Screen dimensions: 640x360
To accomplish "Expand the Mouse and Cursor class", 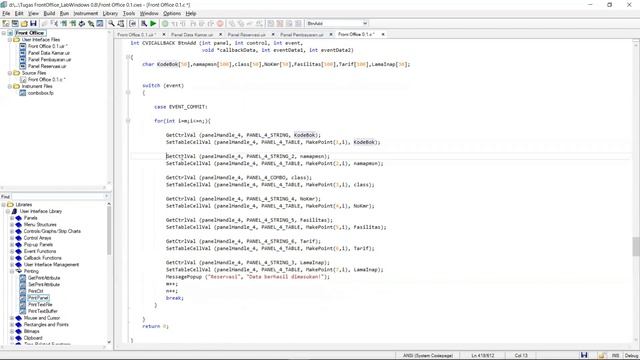I will (12, 318).
